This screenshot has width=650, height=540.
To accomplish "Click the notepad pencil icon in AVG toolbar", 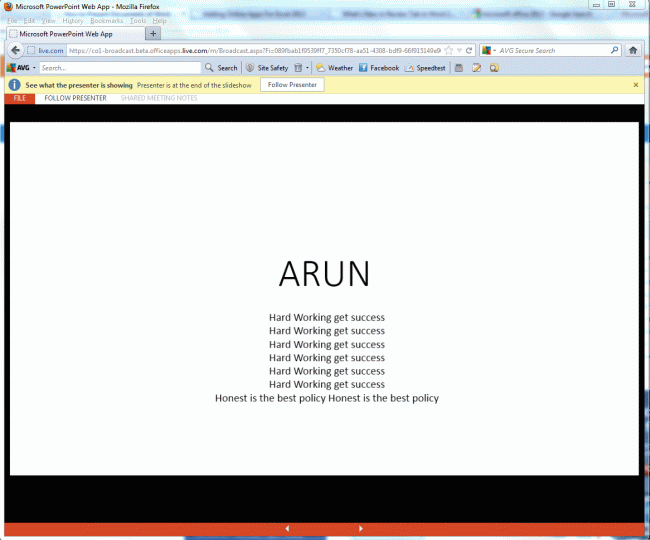I will pos(476,68).
